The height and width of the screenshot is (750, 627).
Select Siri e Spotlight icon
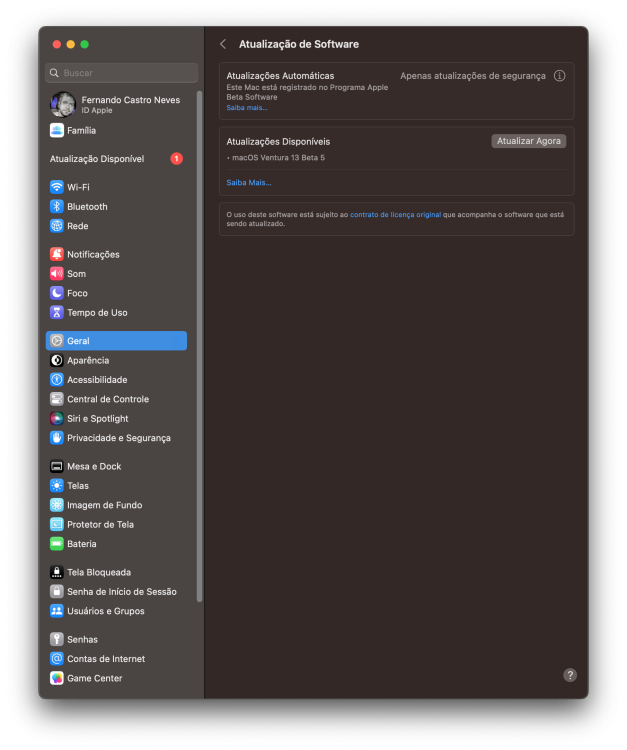click(x=56, y=419)
